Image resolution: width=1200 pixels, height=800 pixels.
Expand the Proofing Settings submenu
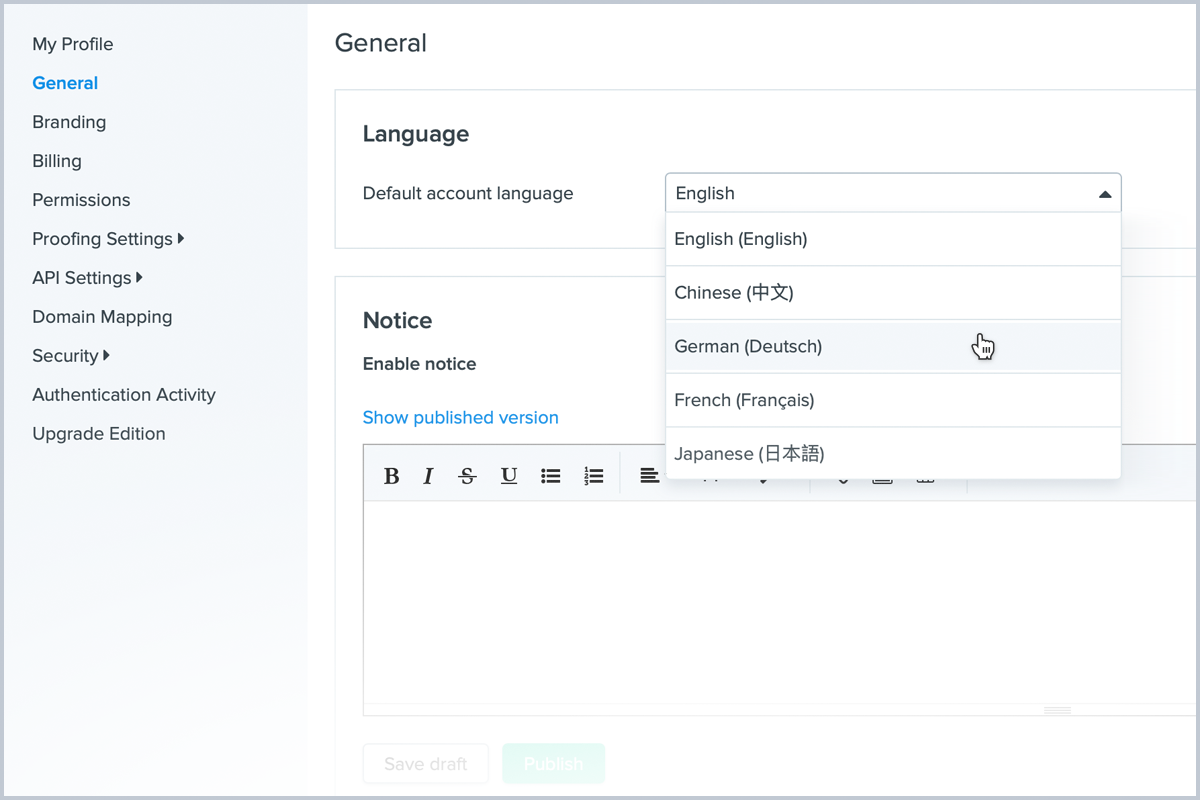[x=108, y=239]
